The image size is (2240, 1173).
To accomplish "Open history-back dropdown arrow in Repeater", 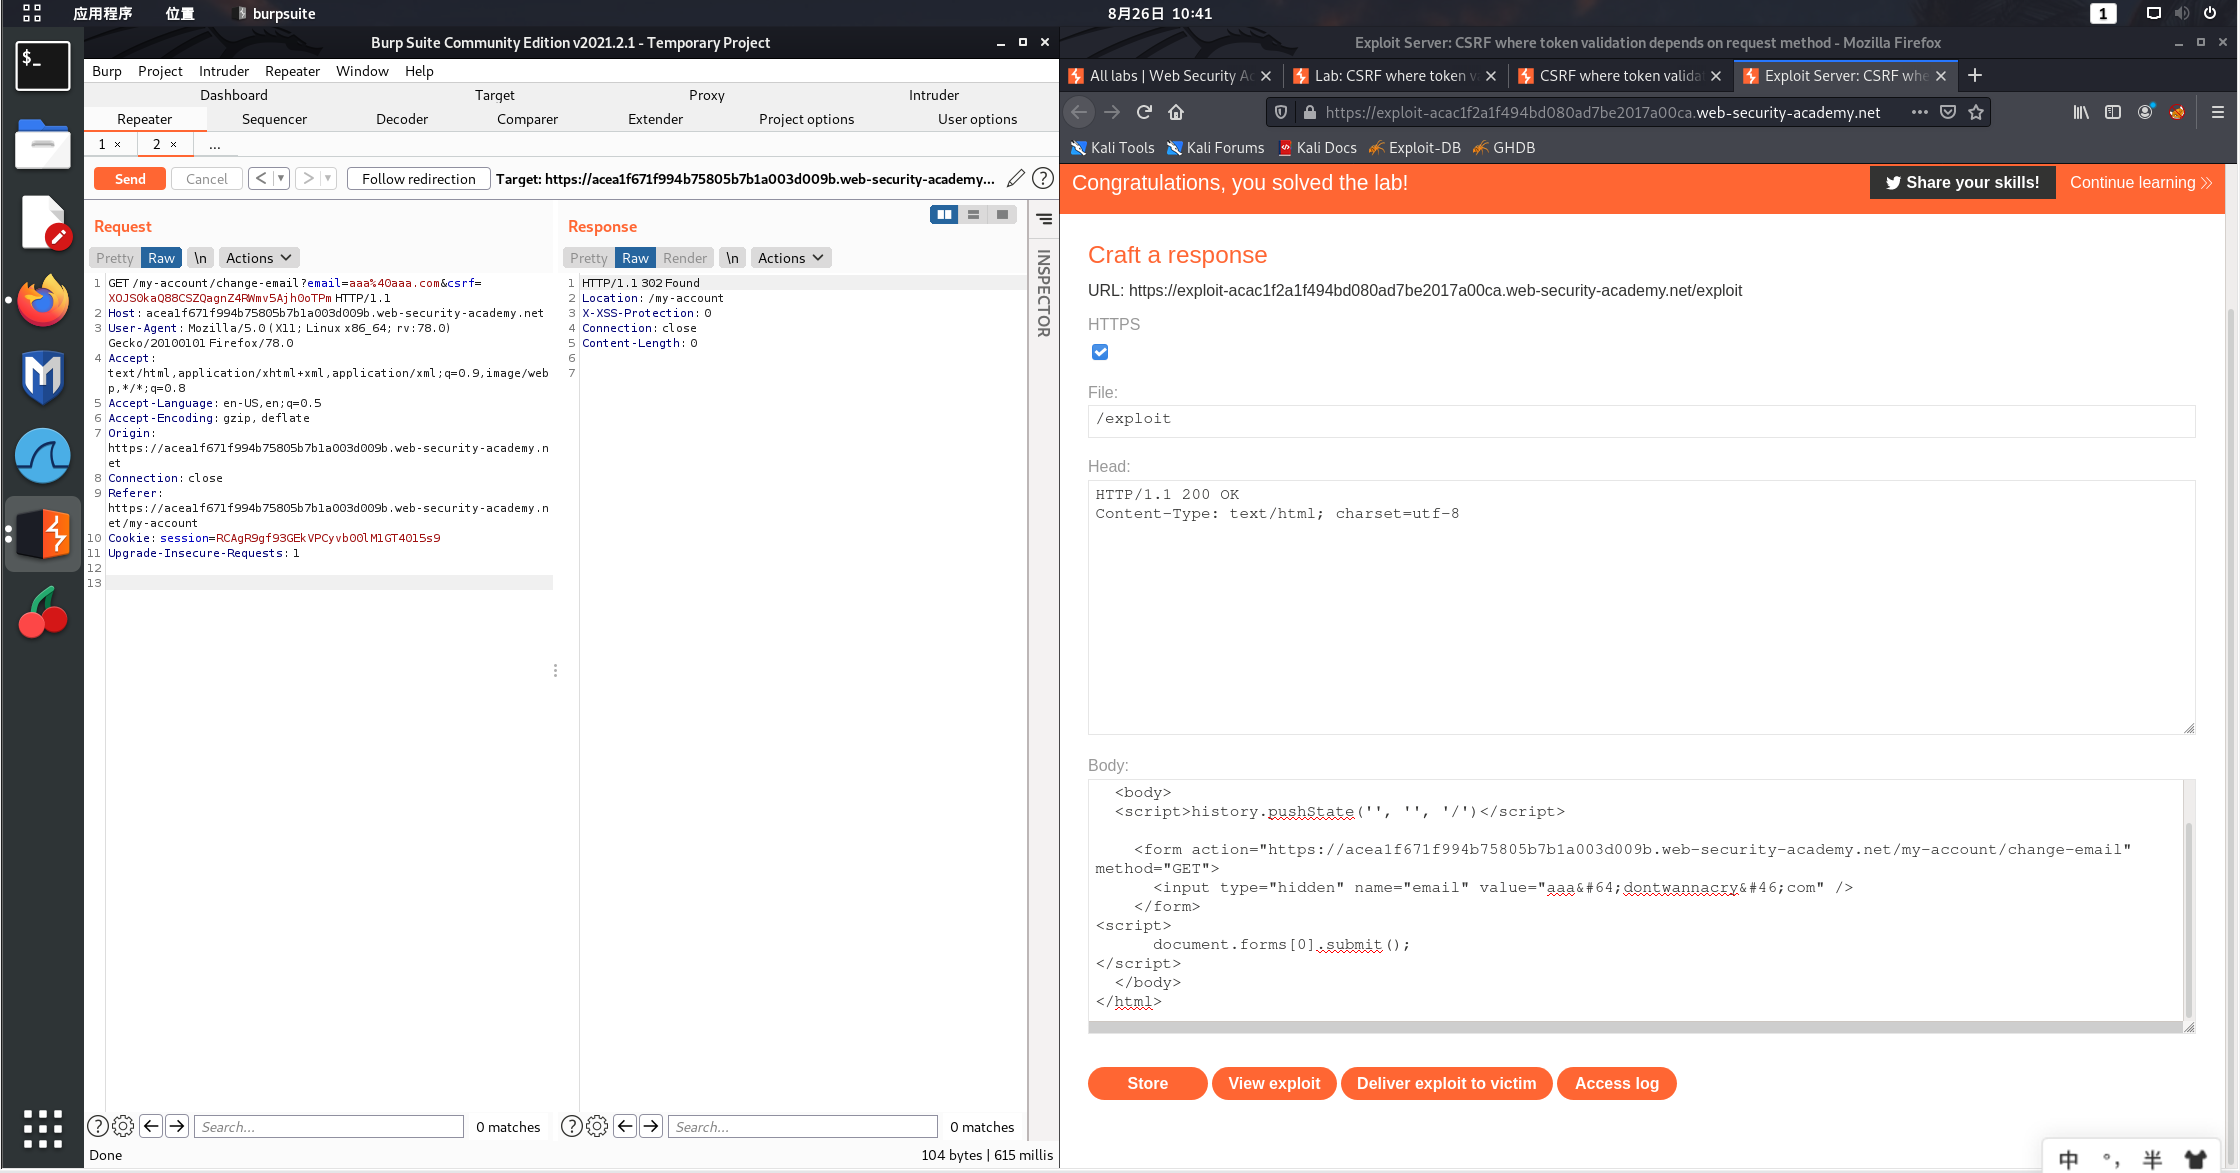I will 281,178.
